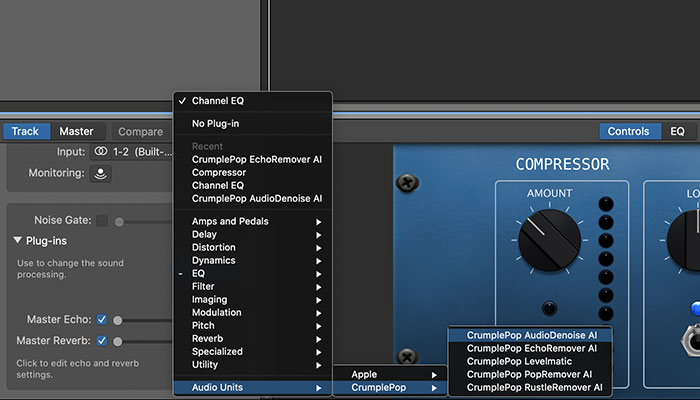Screen dimensions: 700x400
Task: Click the 'Use to change the sound processing' text
Action: pyautogui.click(x=70, y=269)
